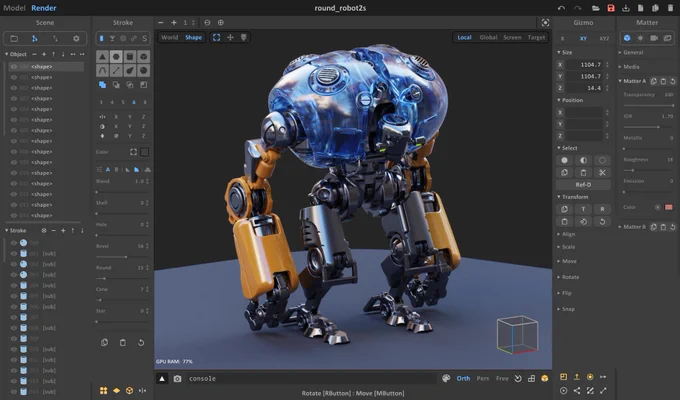Collapse the Transform section

click(572, 197)
